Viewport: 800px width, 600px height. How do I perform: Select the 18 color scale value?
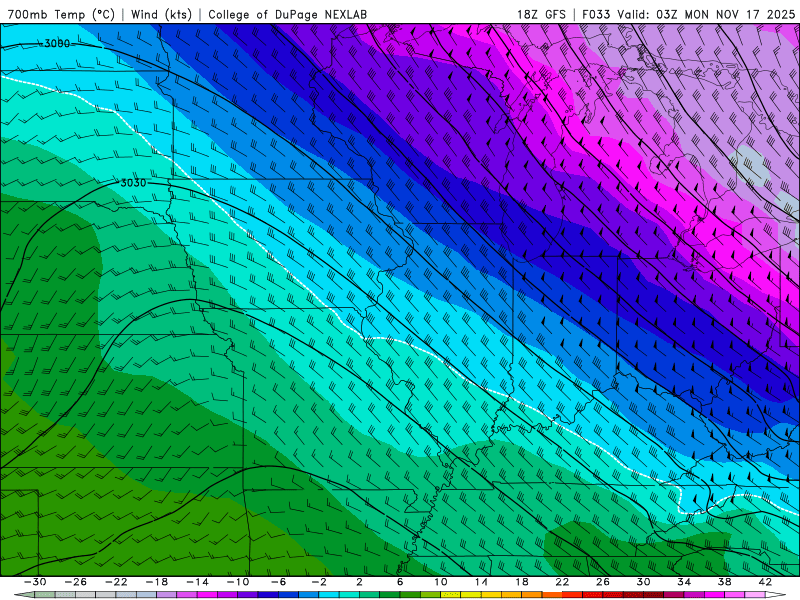(x=521, y=582)
